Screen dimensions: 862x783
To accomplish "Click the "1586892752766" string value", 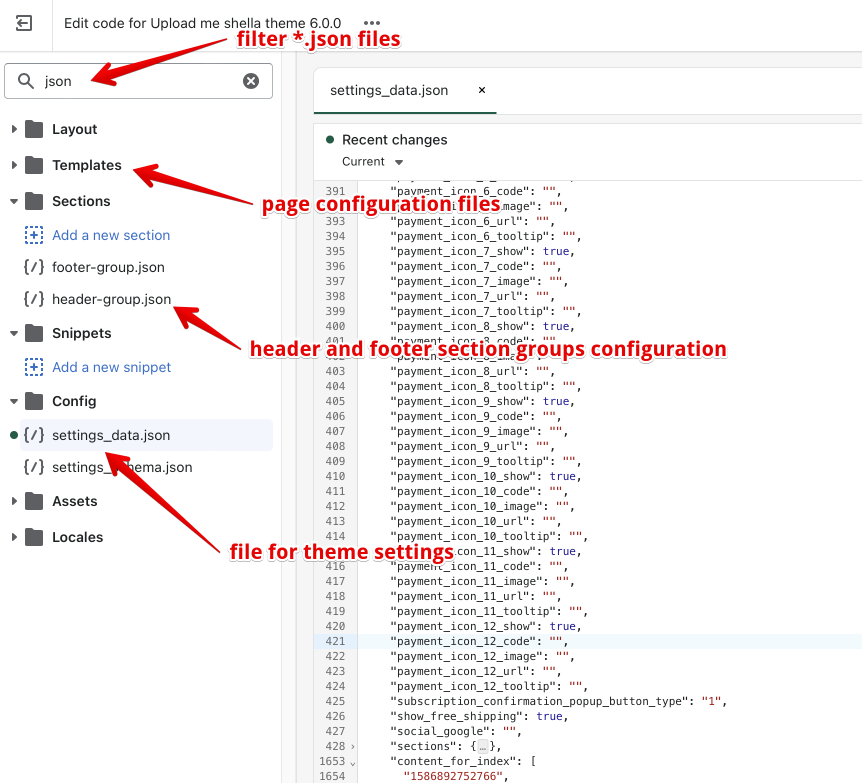I will click(x=453, y=776).
